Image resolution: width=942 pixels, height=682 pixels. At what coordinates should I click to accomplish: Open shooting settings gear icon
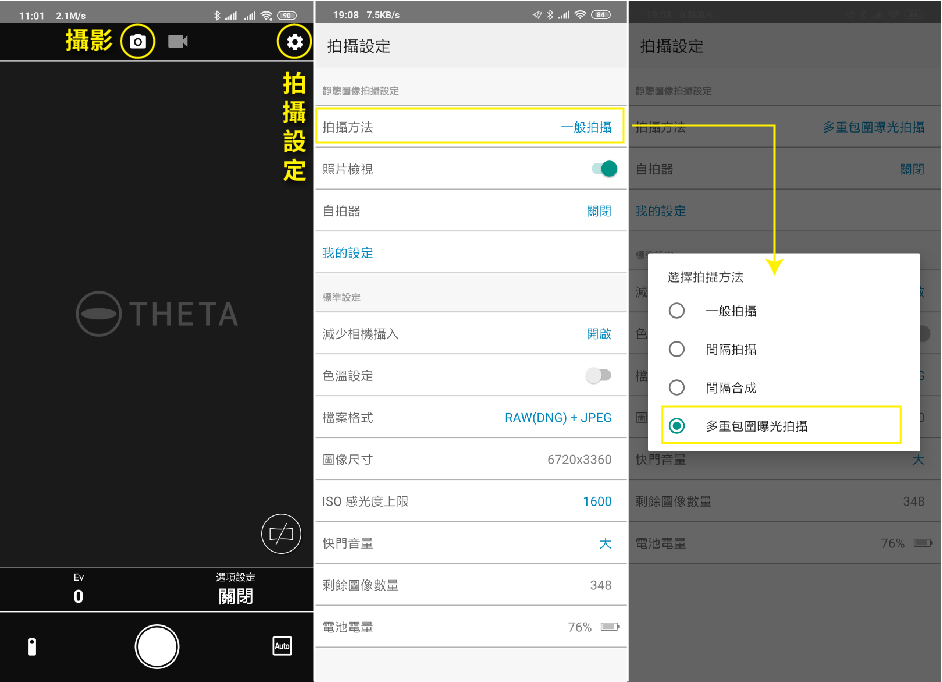click(x=293, y=42)
